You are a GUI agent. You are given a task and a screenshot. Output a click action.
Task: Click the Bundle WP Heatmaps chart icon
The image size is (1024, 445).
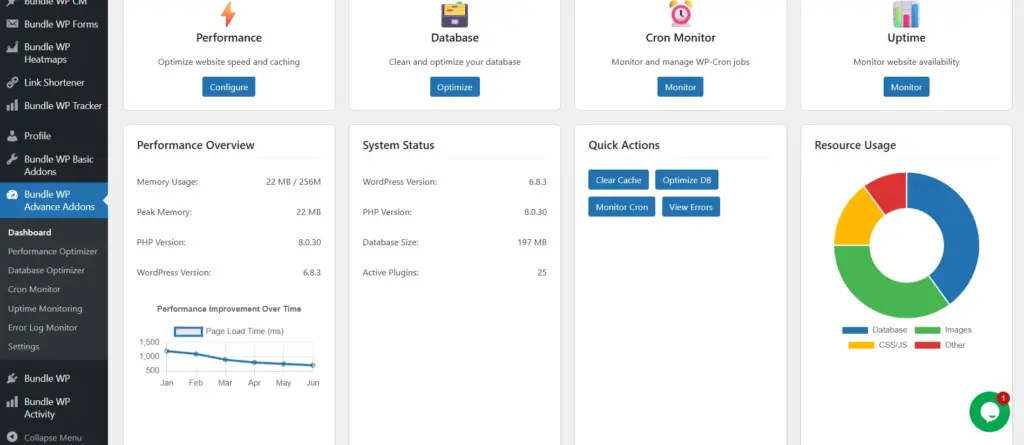click(12, 47)
